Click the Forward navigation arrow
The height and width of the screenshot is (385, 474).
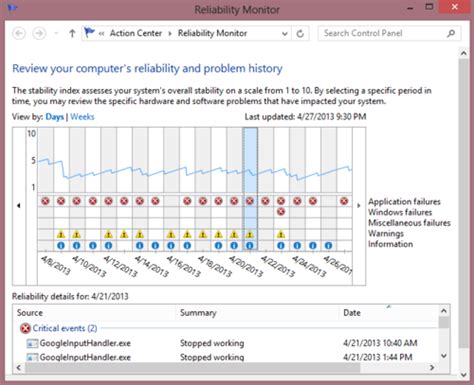[x=39, y=33]
